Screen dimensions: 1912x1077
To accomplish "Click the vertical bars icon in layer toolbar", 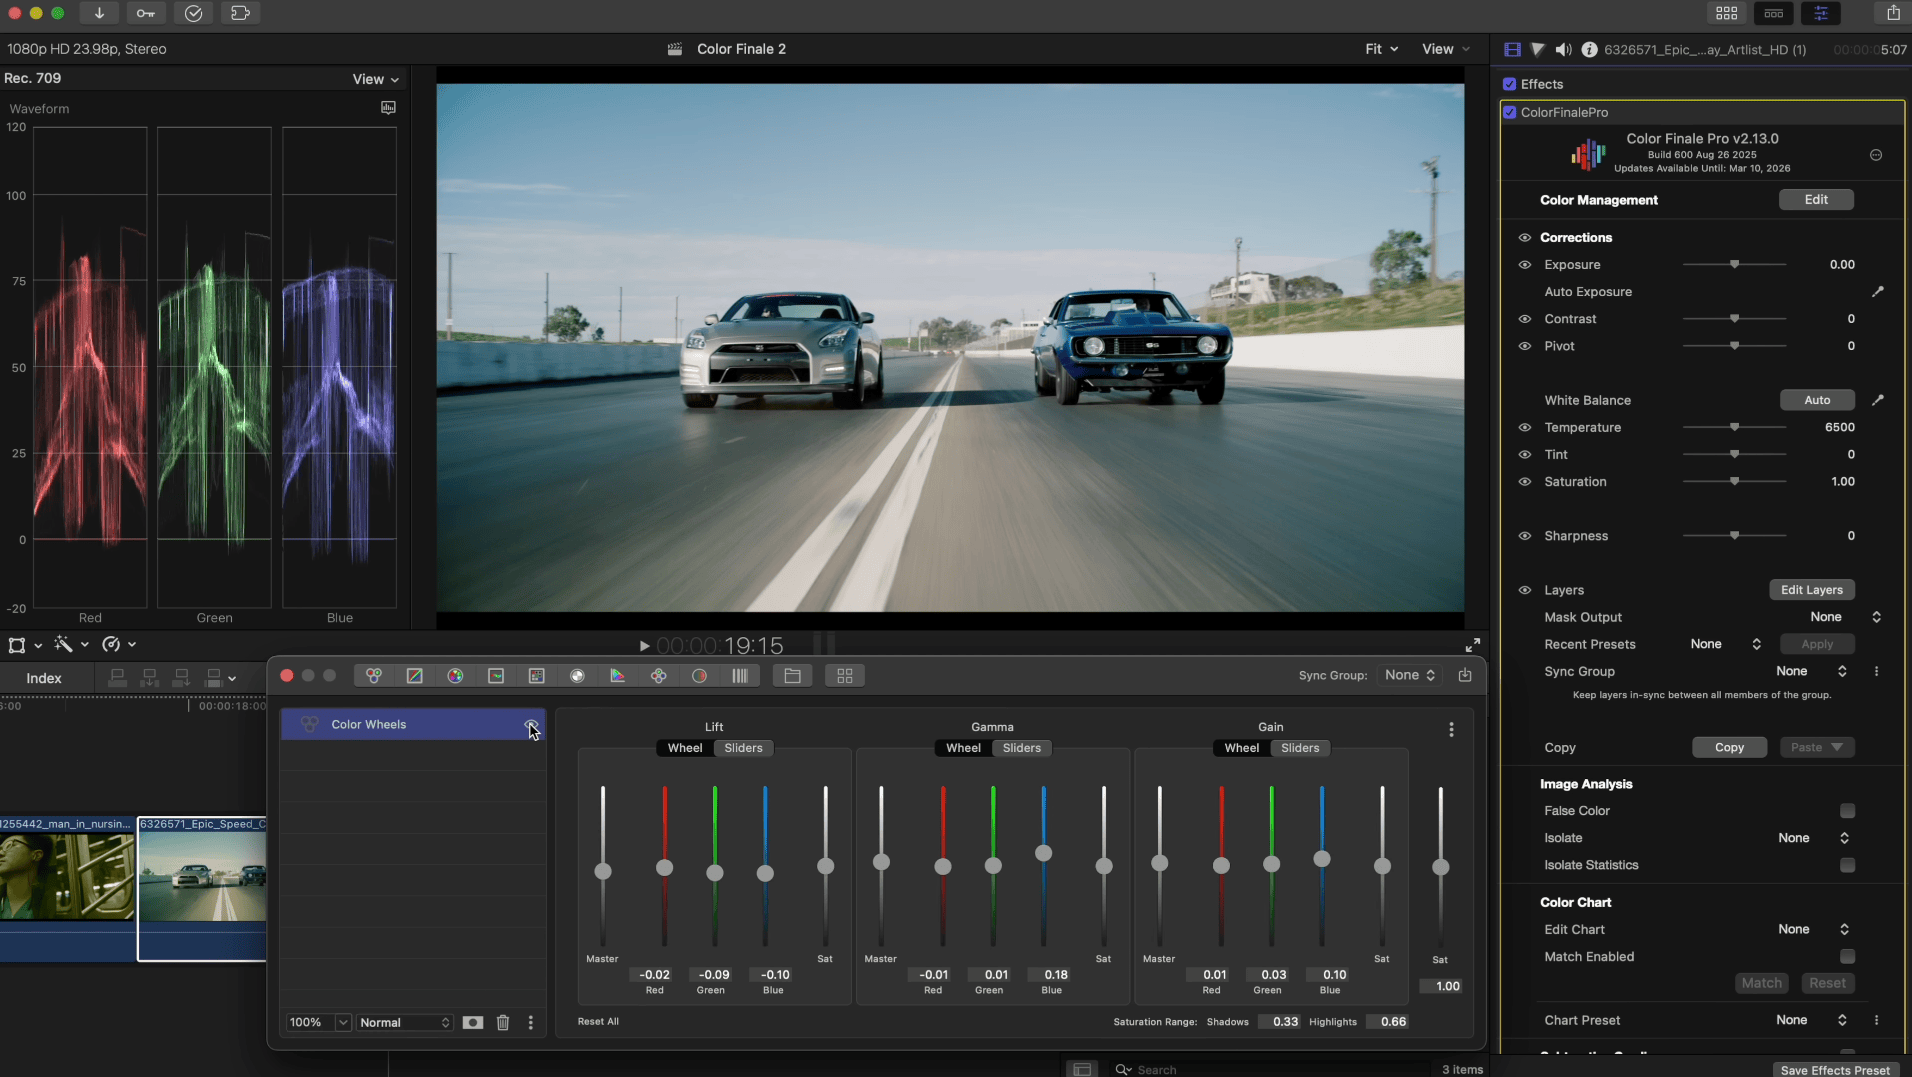I will tap(740, 676).
